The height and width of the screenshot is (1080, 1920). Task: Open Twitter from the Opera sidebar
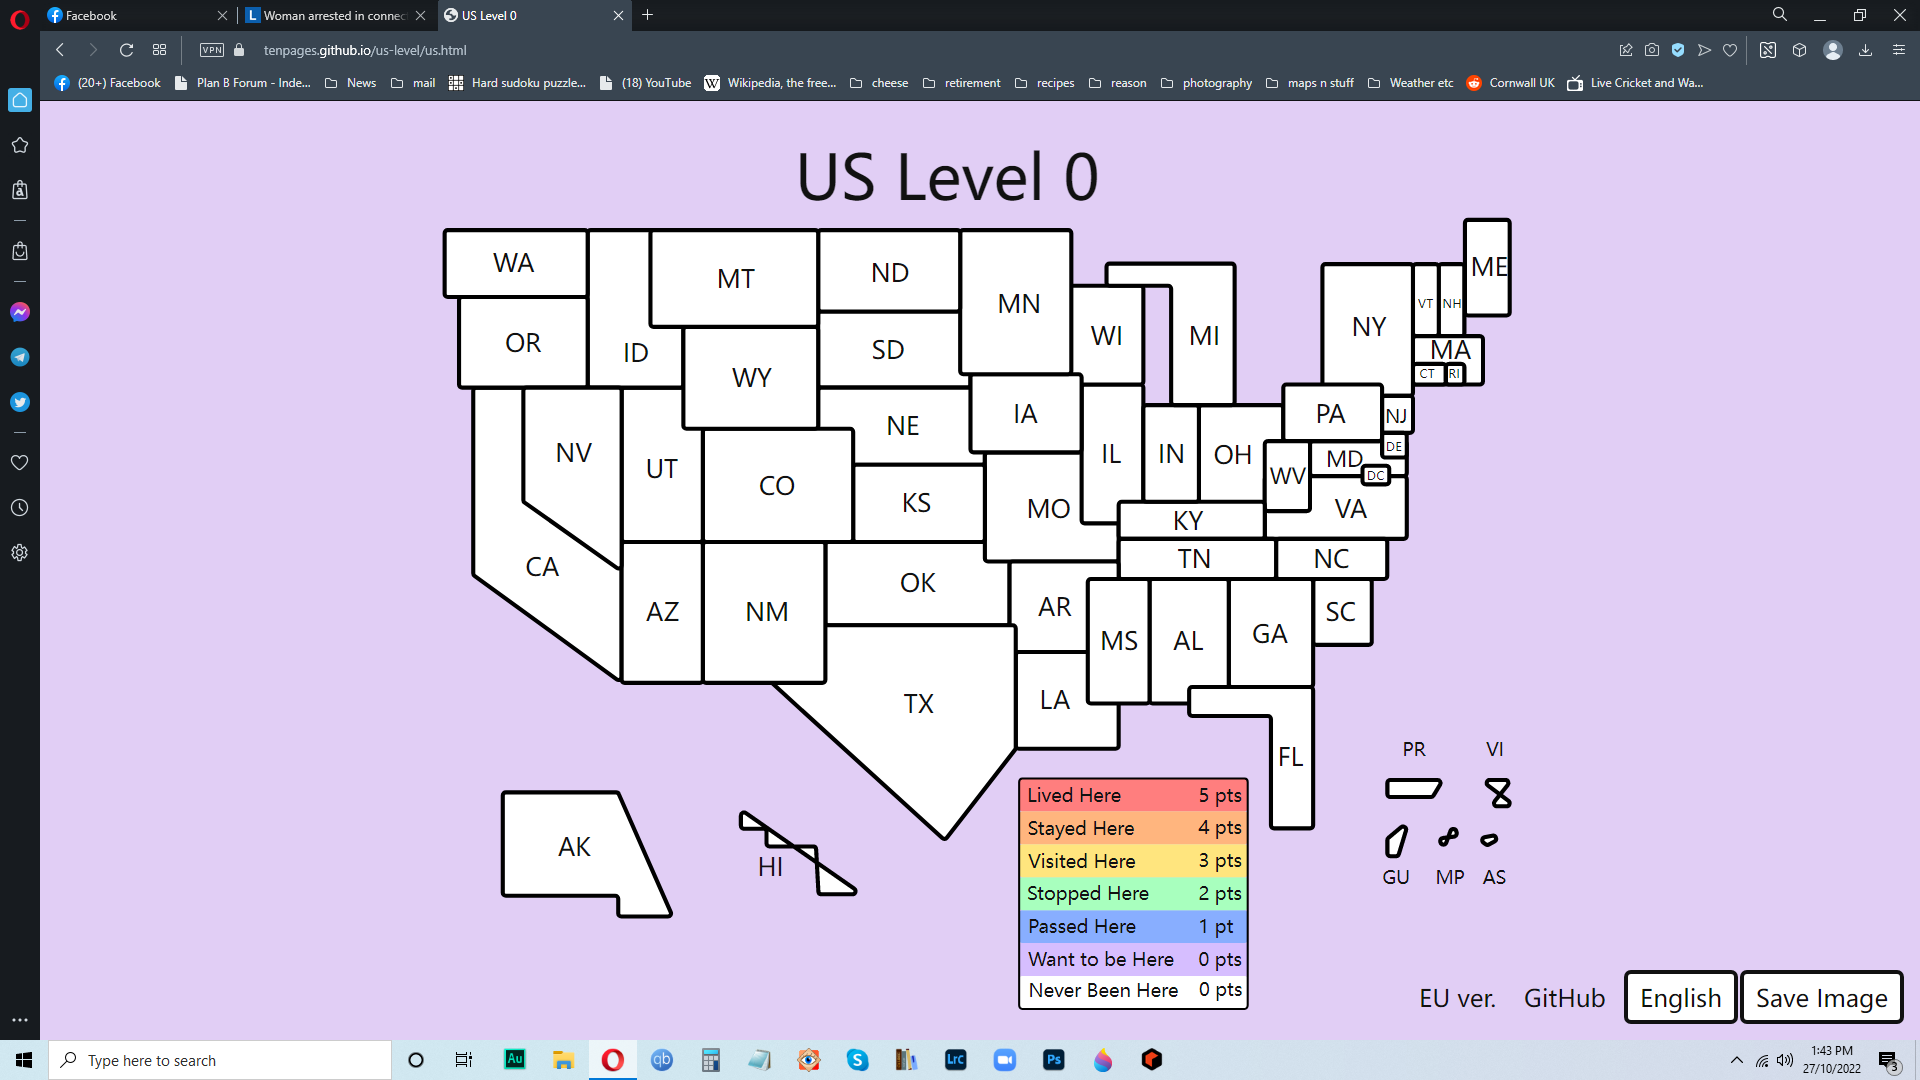19,402
